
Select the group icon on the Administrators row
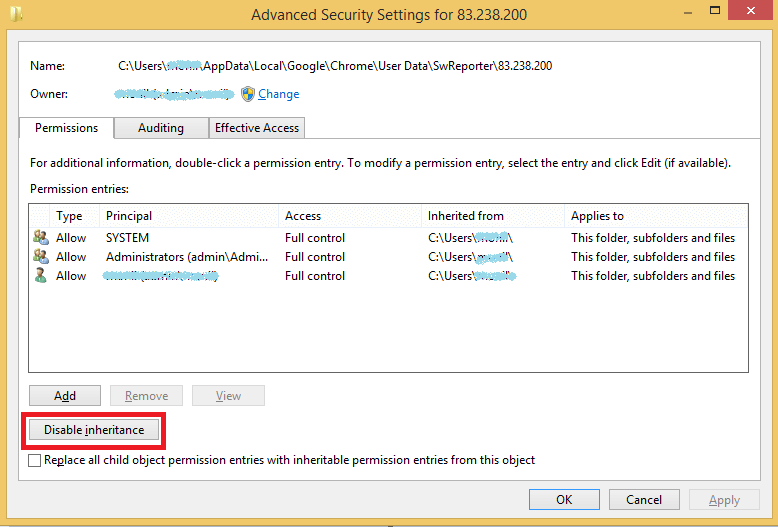41,257
